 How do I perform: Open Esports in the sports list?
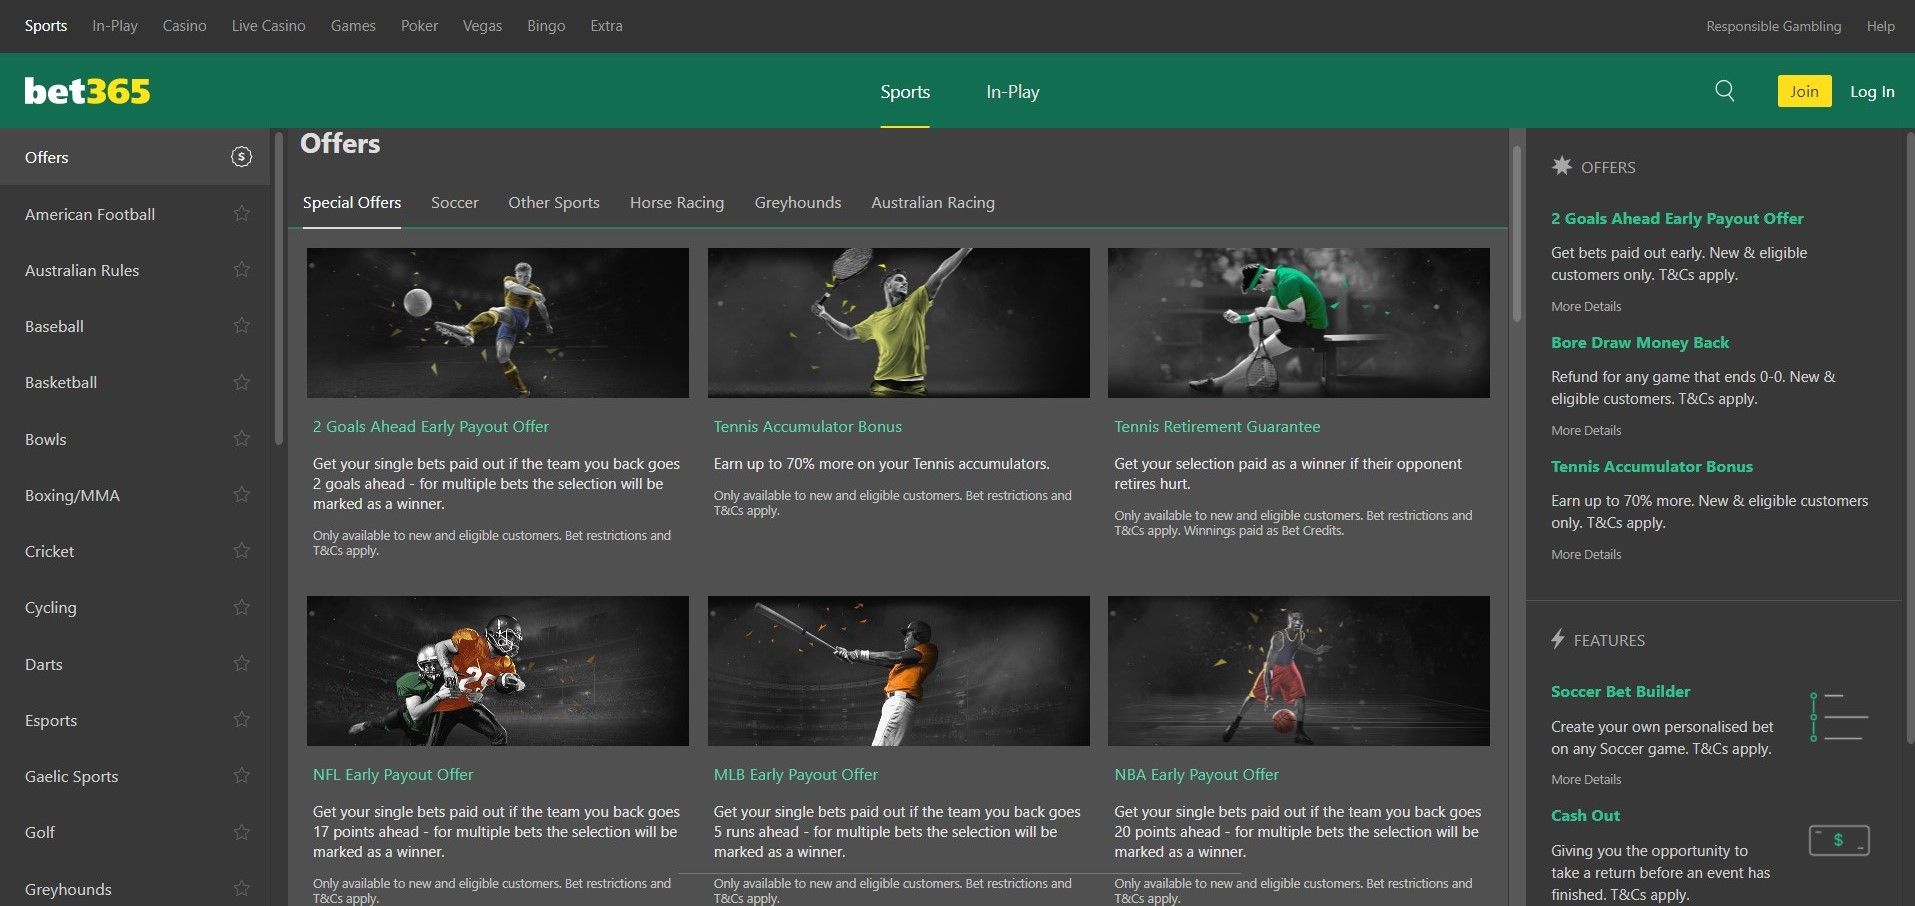pos(51,720)
